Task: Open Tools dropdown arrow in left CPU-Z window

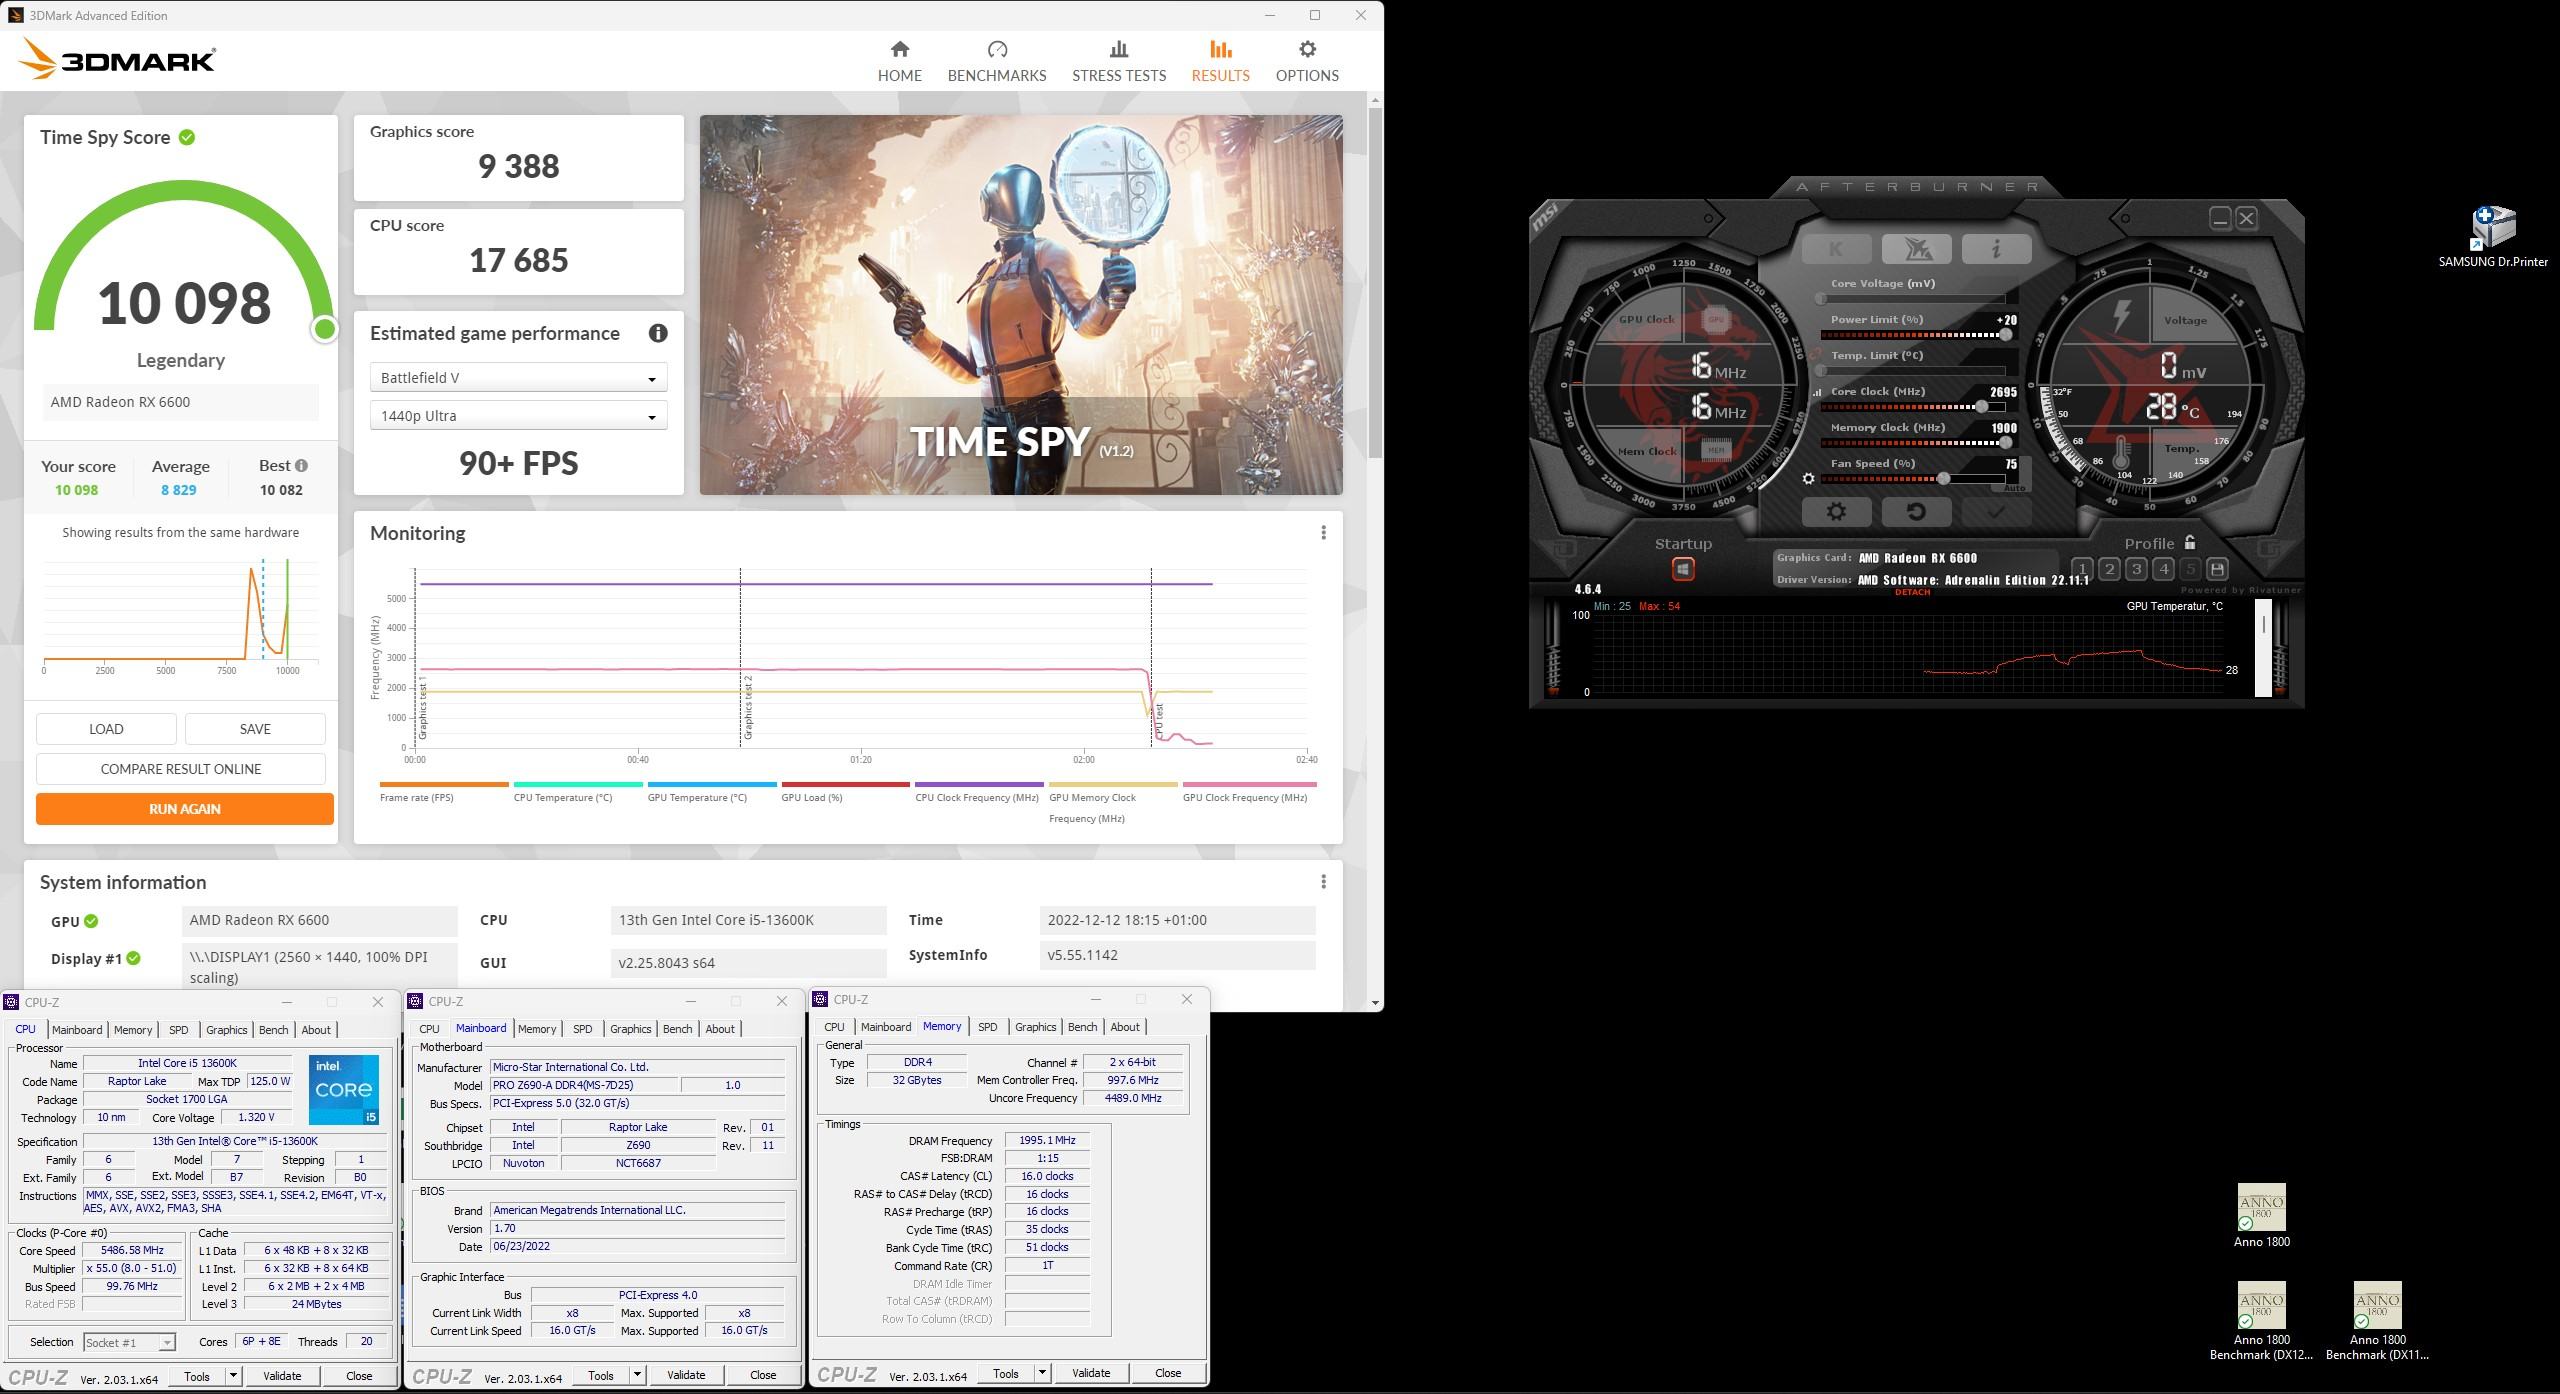Action: (233, 1376)
